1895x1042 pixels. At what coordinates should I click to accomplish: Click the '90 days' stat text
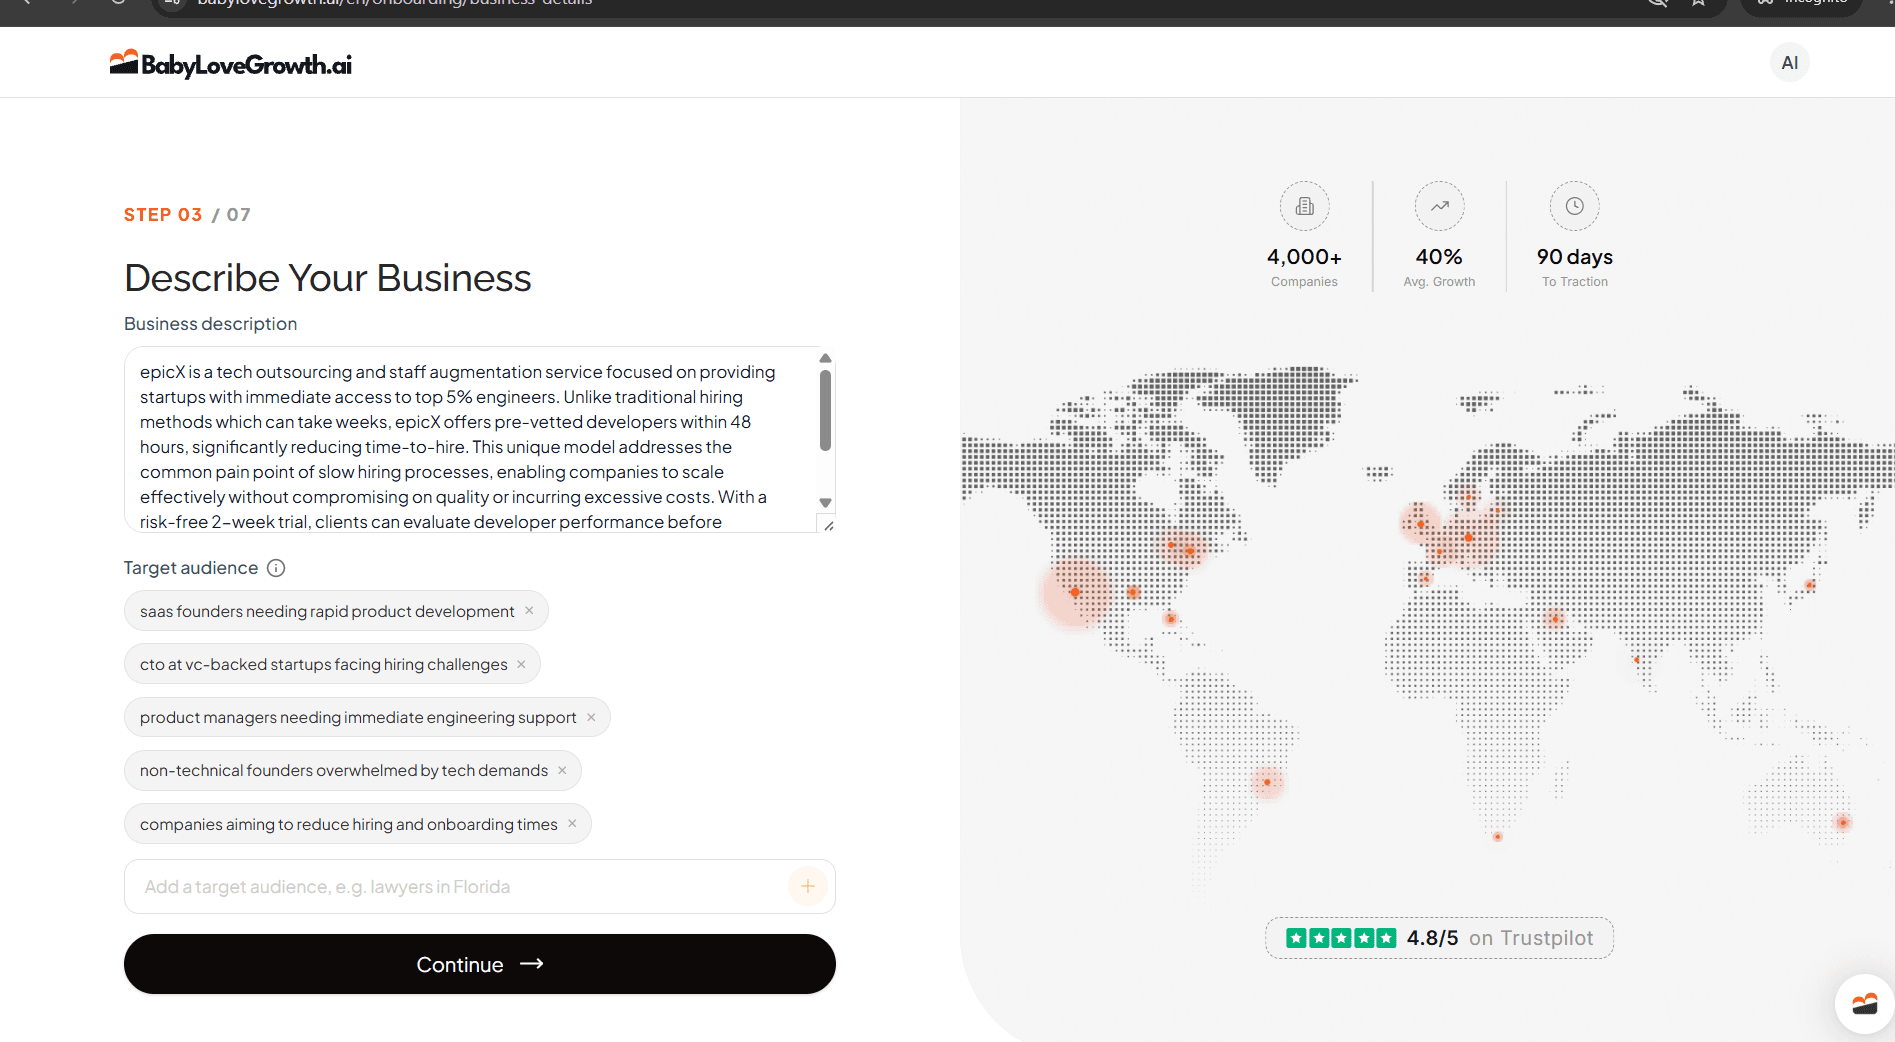(1574, 257)
